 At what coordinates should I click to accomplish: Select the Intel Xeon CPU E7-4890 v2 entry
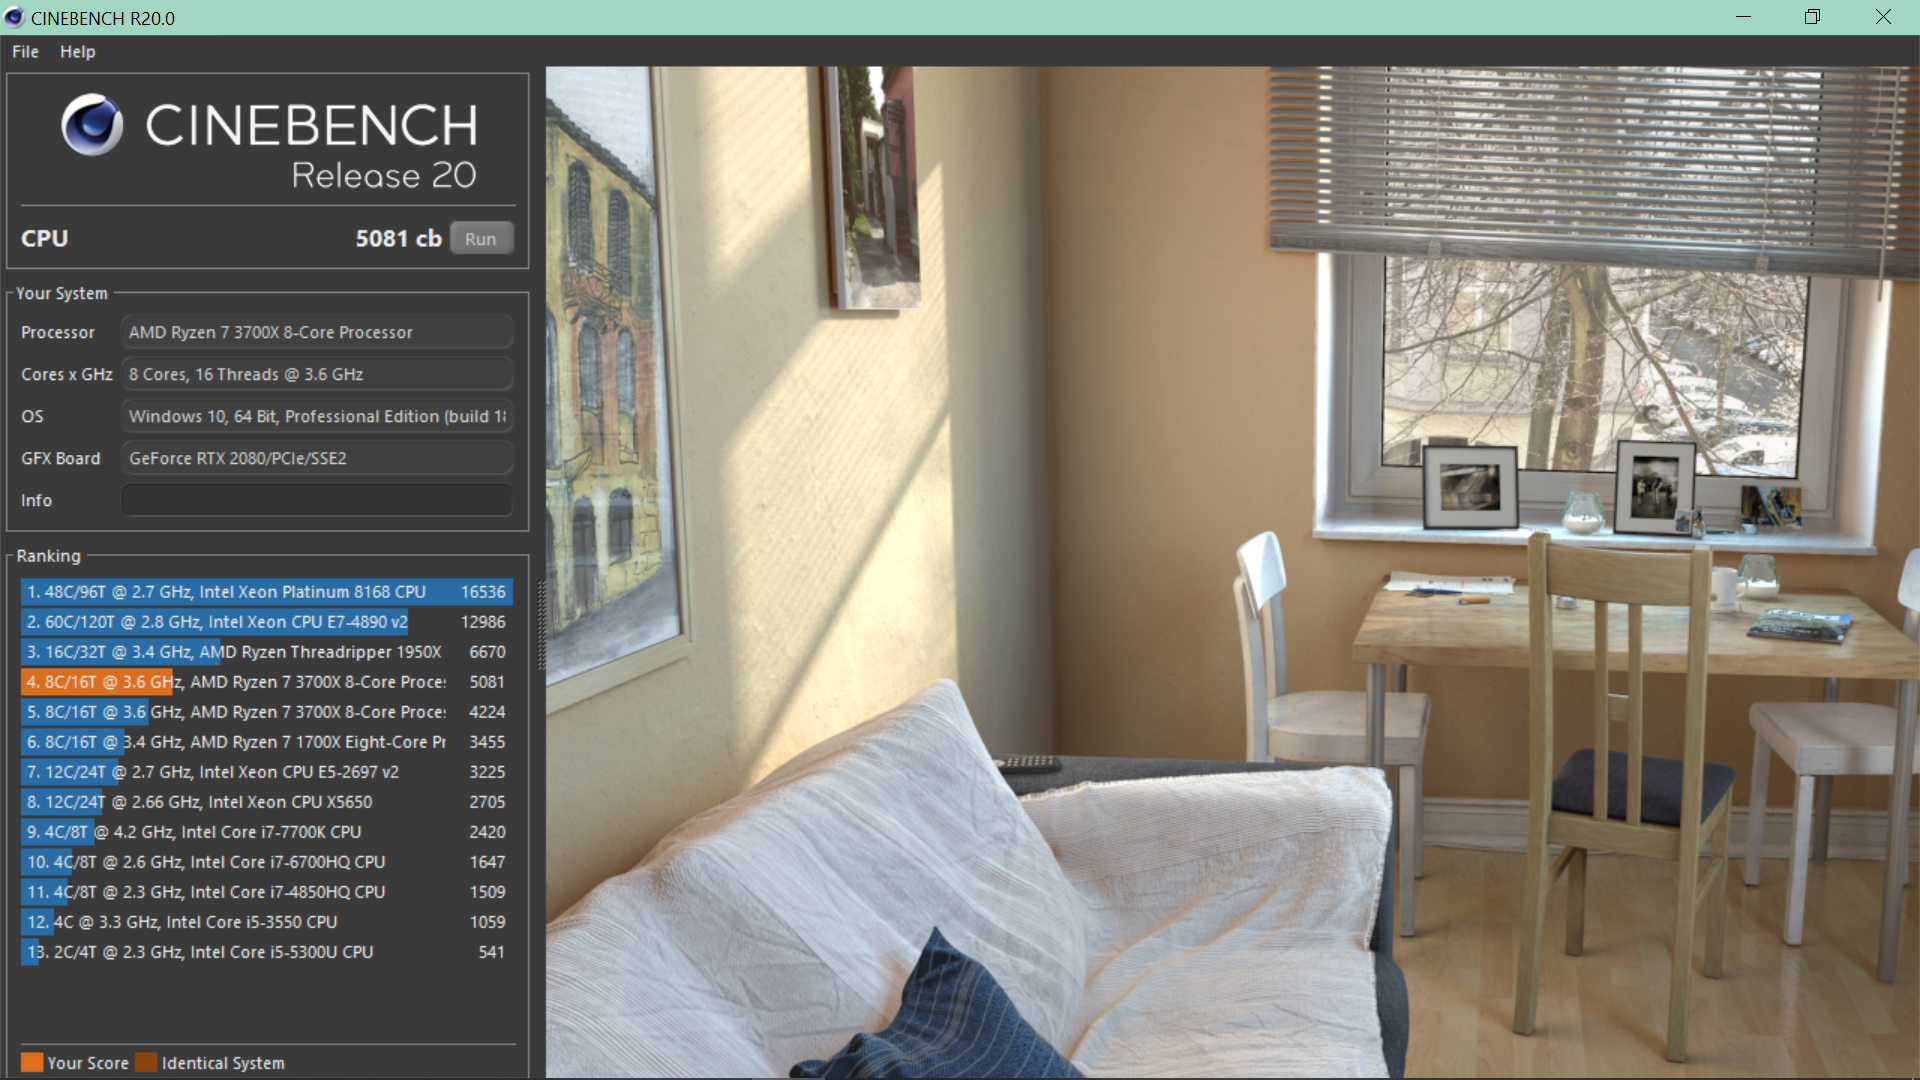click(x=265, y=621)
